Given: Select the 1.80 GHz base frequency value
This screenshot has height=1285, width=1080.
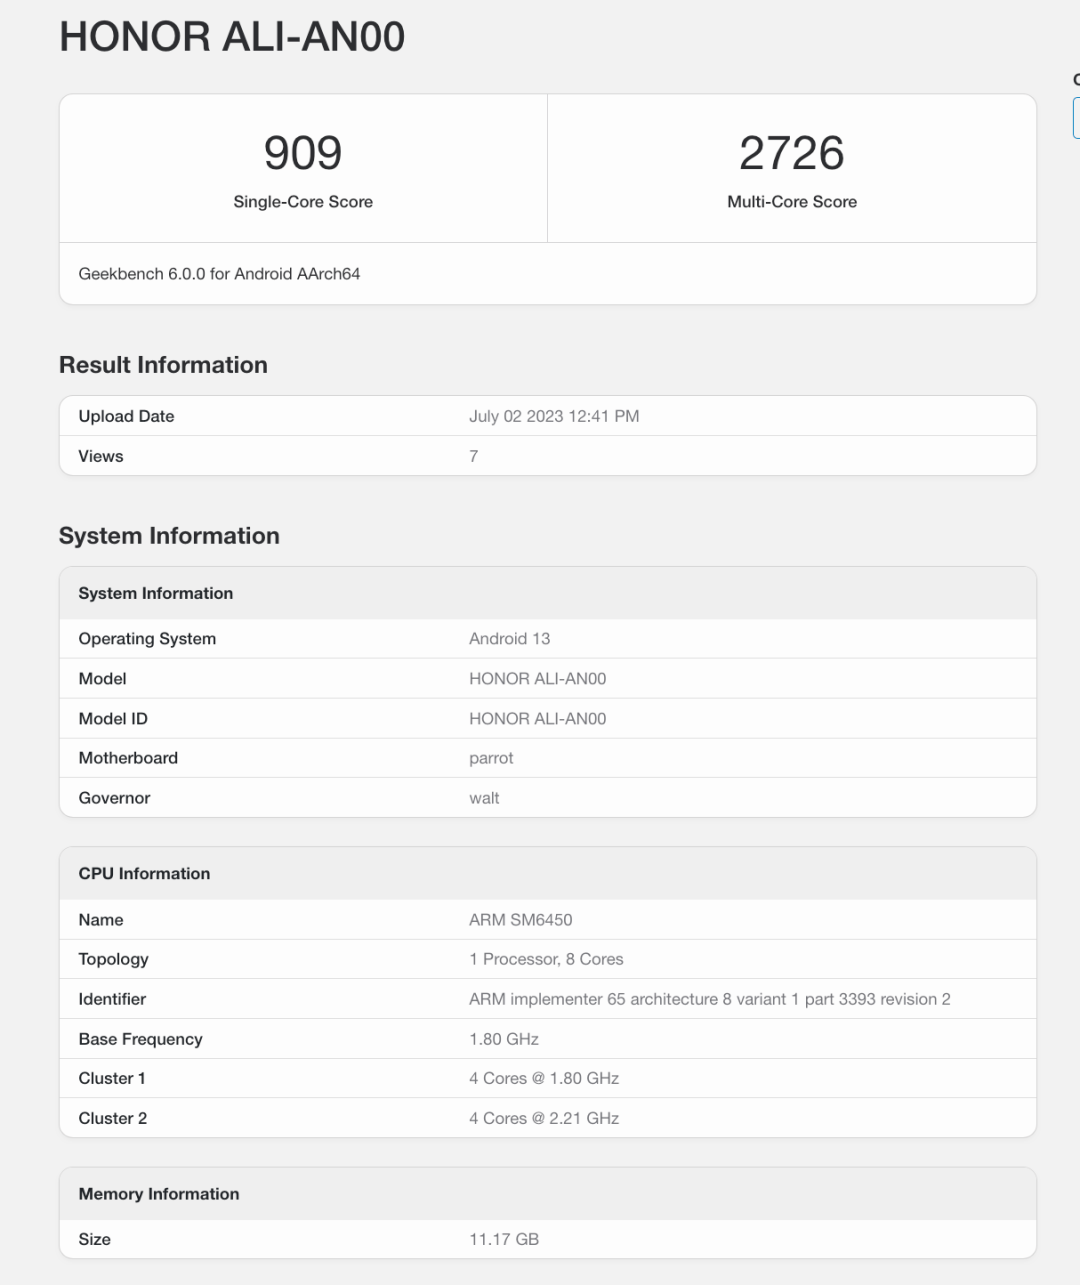Looking at the screenshot, I should pyautogui.click(x=504, y=1039).
